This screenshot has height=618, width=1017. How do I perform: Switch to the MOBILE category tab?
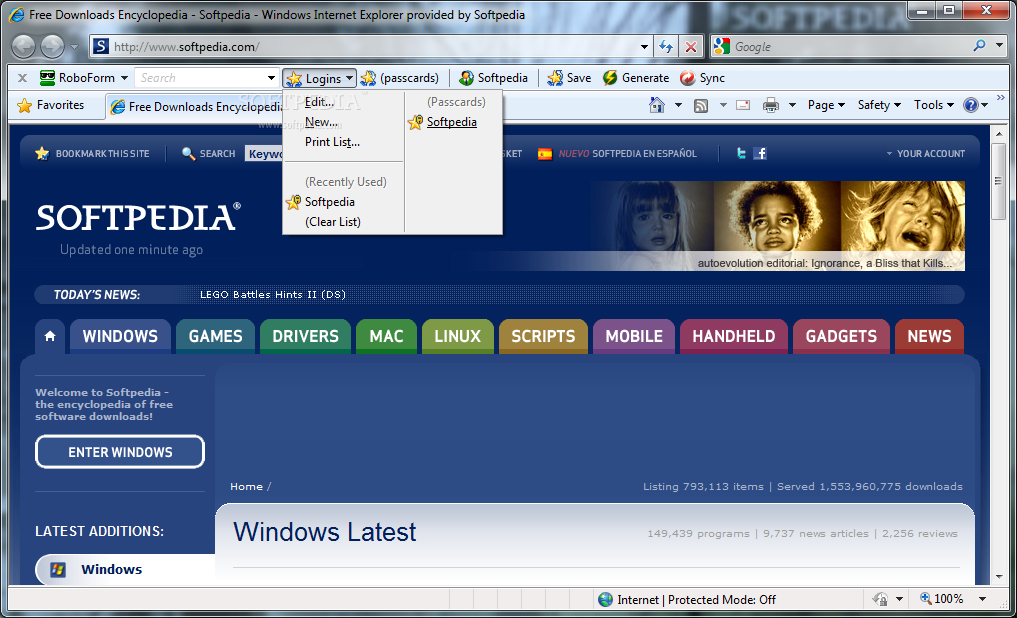[634, 336]
